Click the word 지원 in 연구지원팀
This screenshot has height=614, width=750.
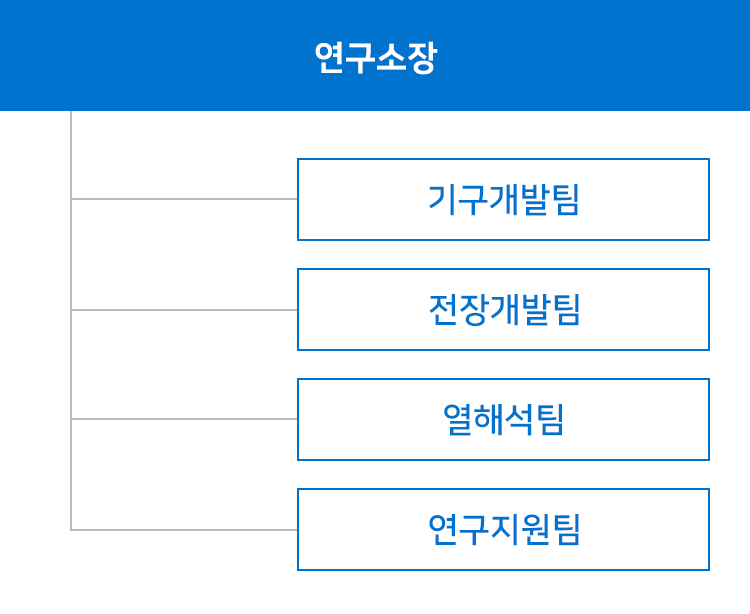pyautogui.click(x=520, y=529)
